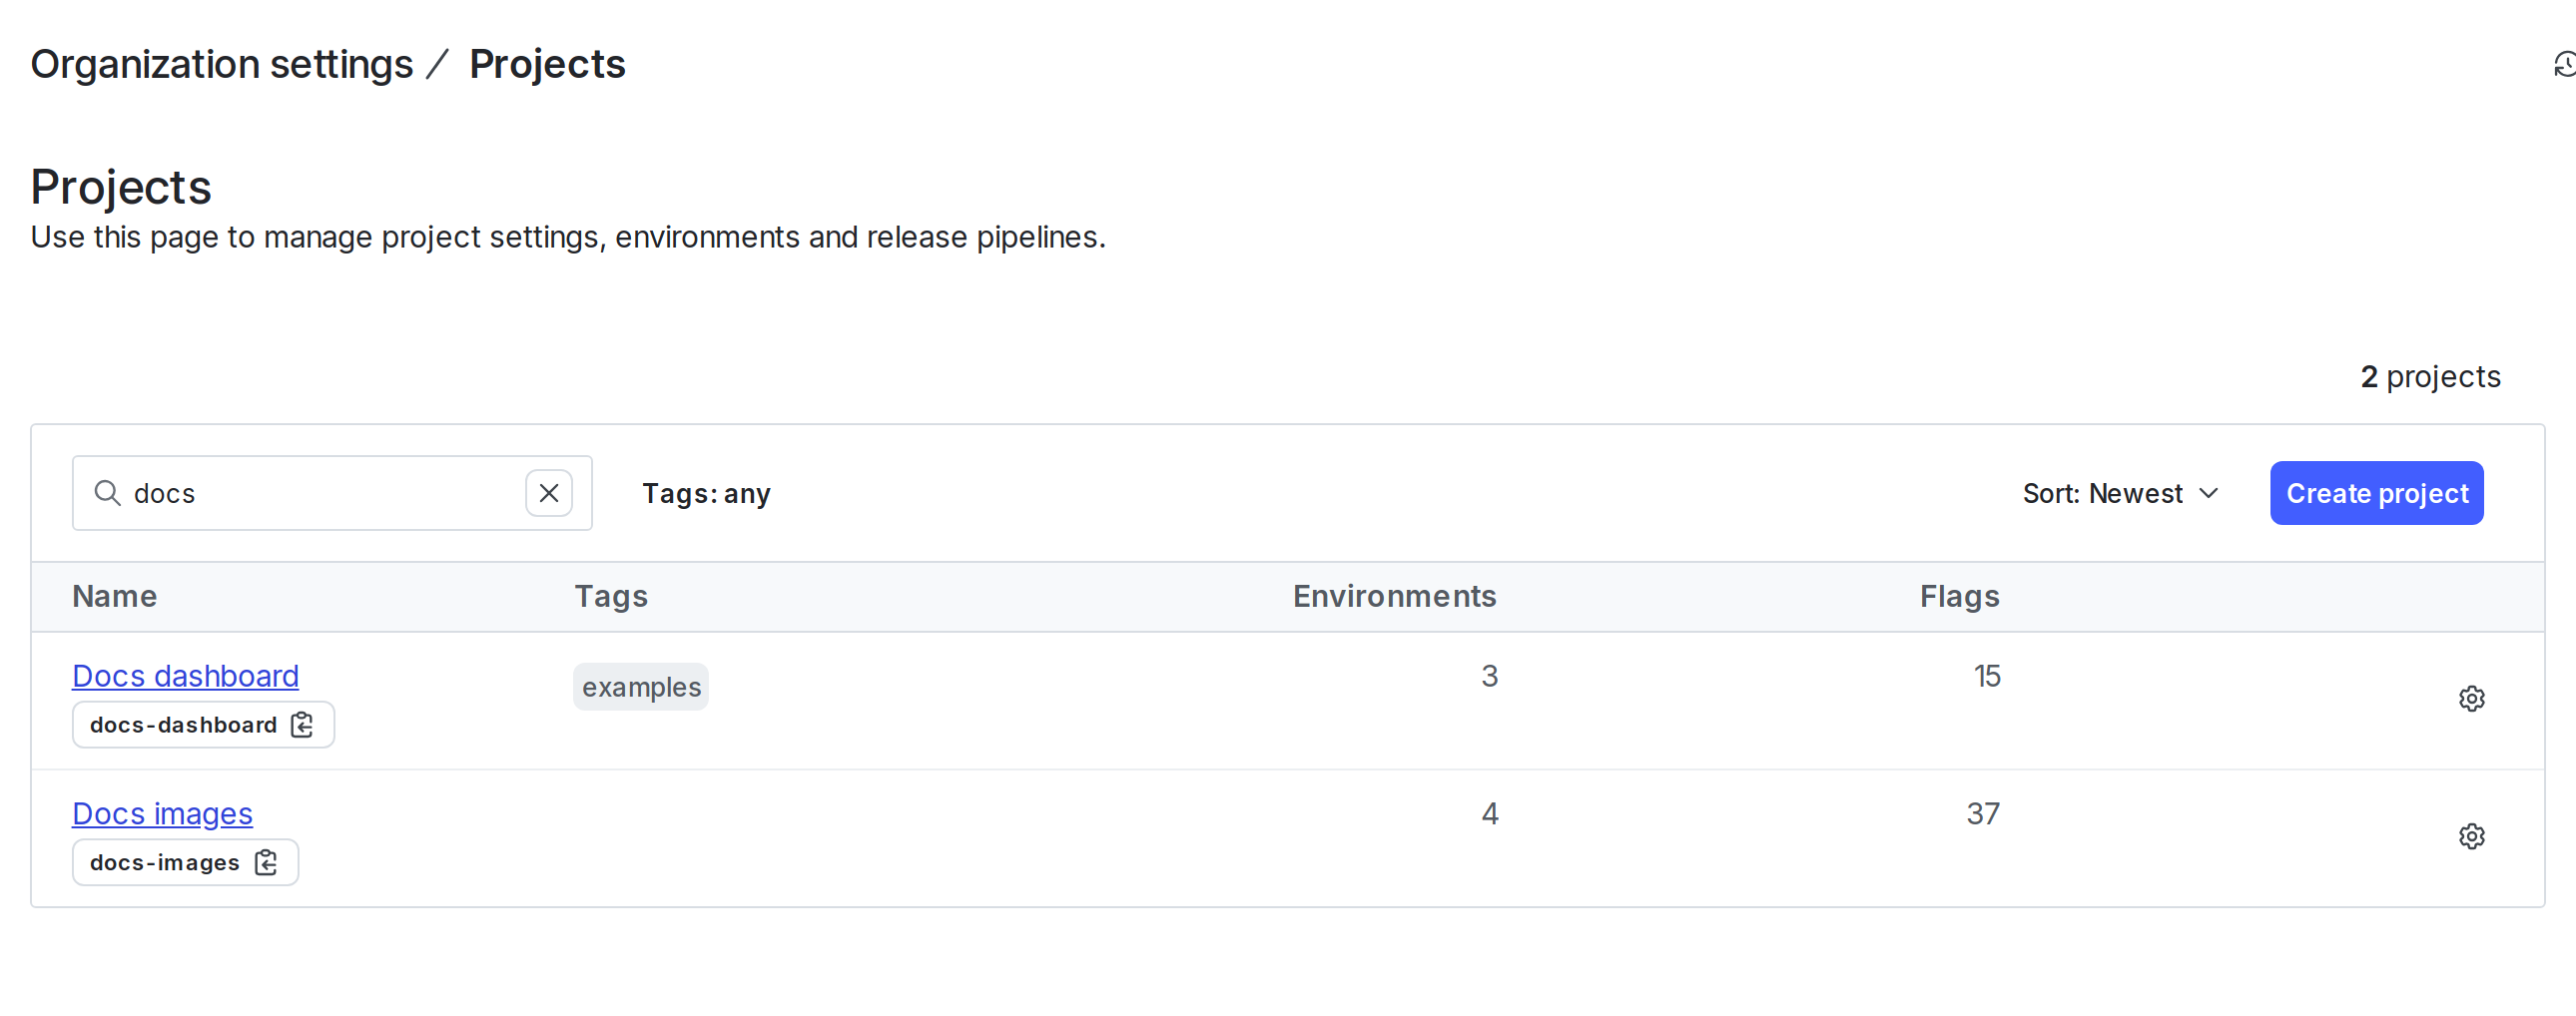This screenshot has width=2576, height=1016.
Task: Select the examples tag chip
Action: (640, 686)
